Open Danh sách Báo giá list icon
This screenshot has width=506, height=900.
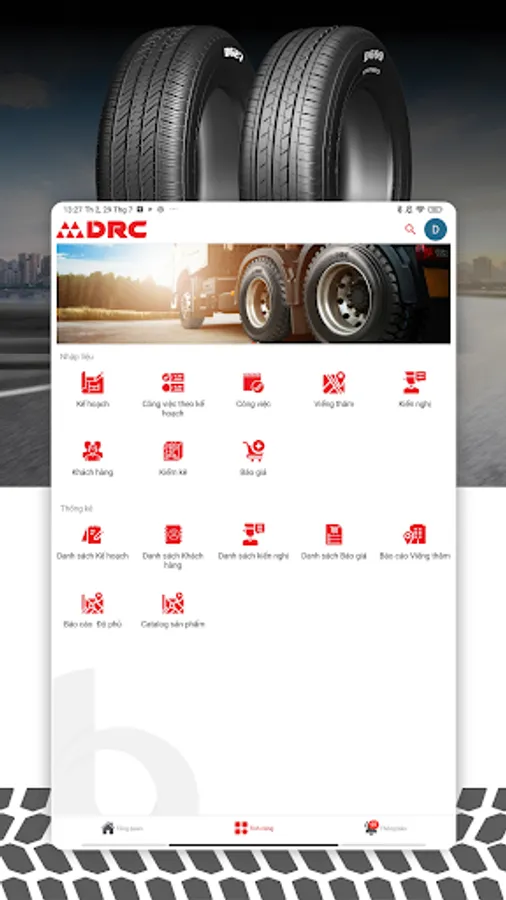pyautogui.click(x=334, y=534)
